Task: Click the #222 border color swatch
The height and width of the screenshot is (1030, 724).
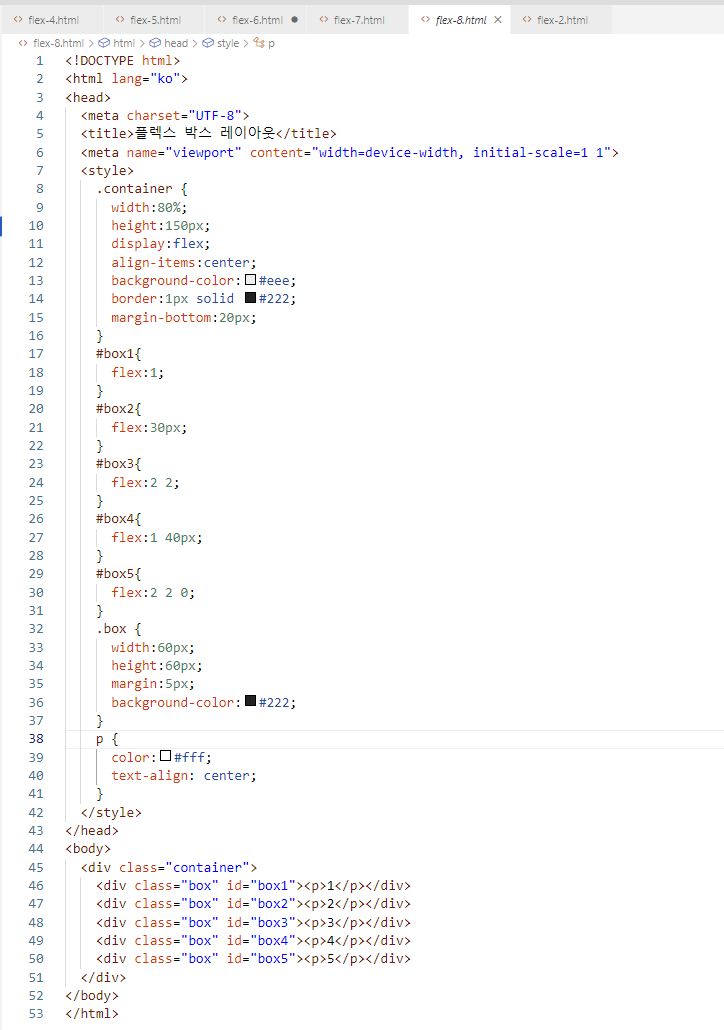Action: (250, 298)
